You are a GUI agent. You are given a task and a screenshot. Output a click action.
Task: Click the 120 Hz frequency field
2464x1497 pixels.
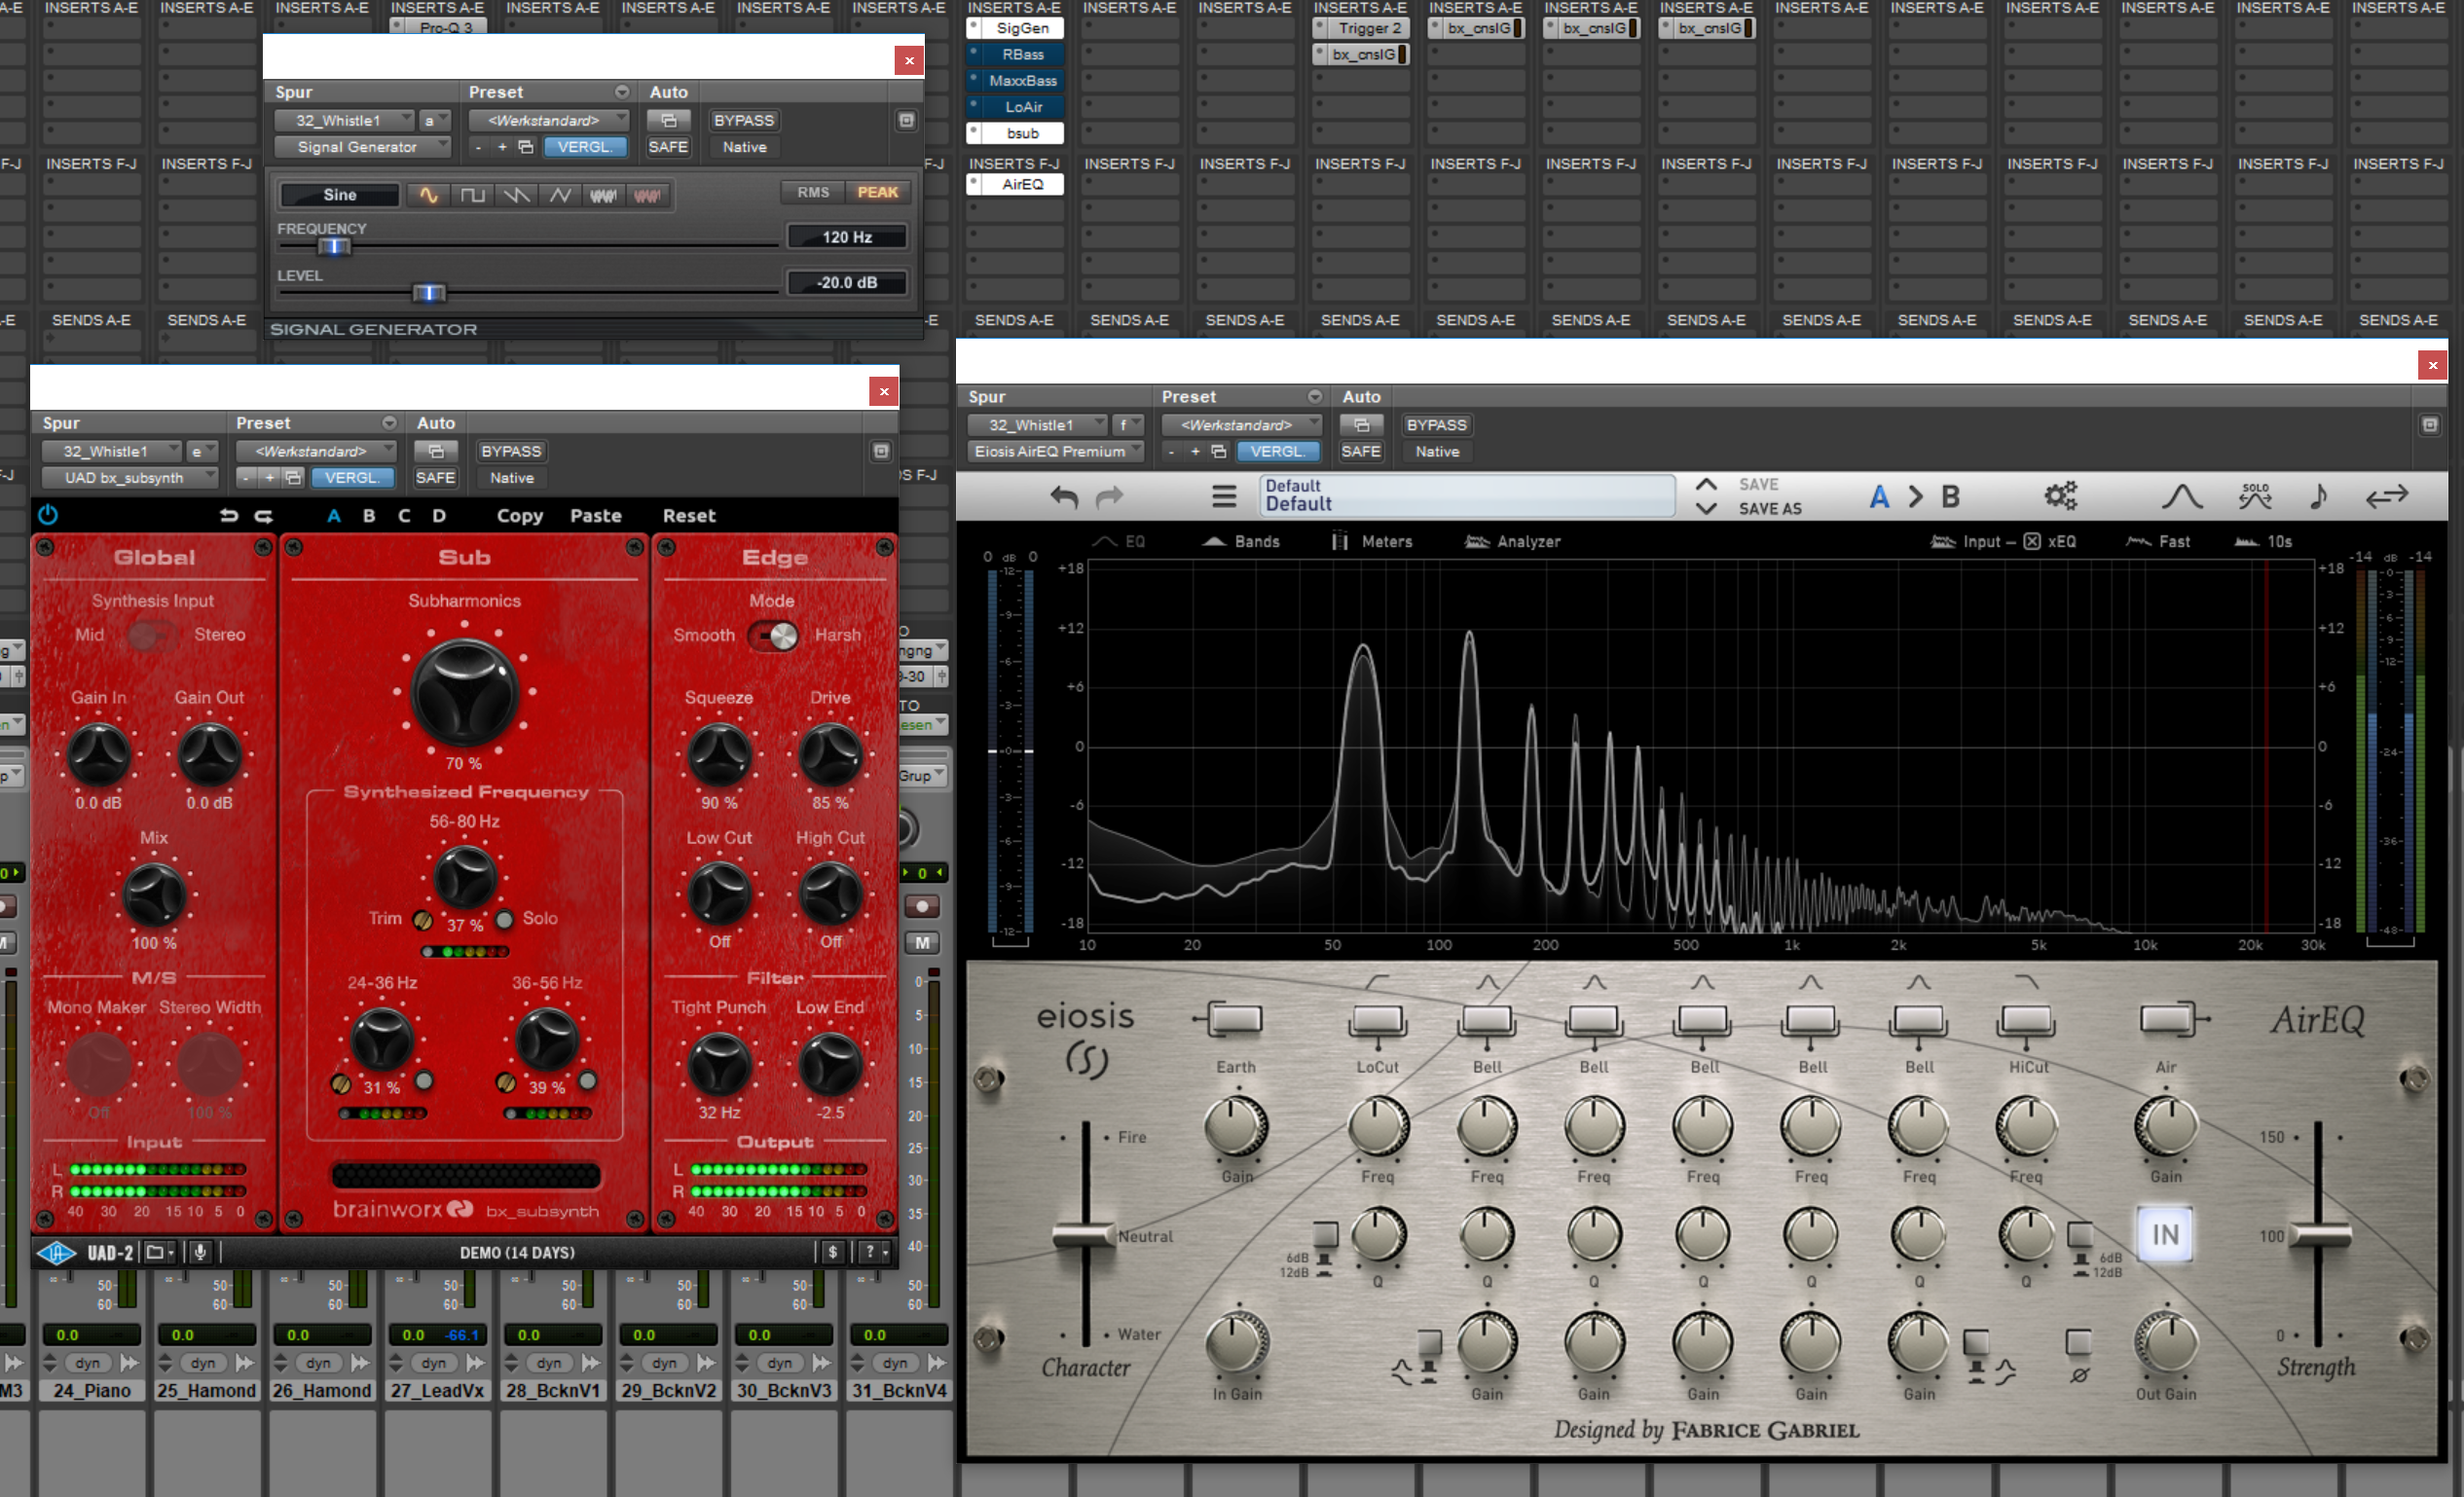click(x=847, y=237)
